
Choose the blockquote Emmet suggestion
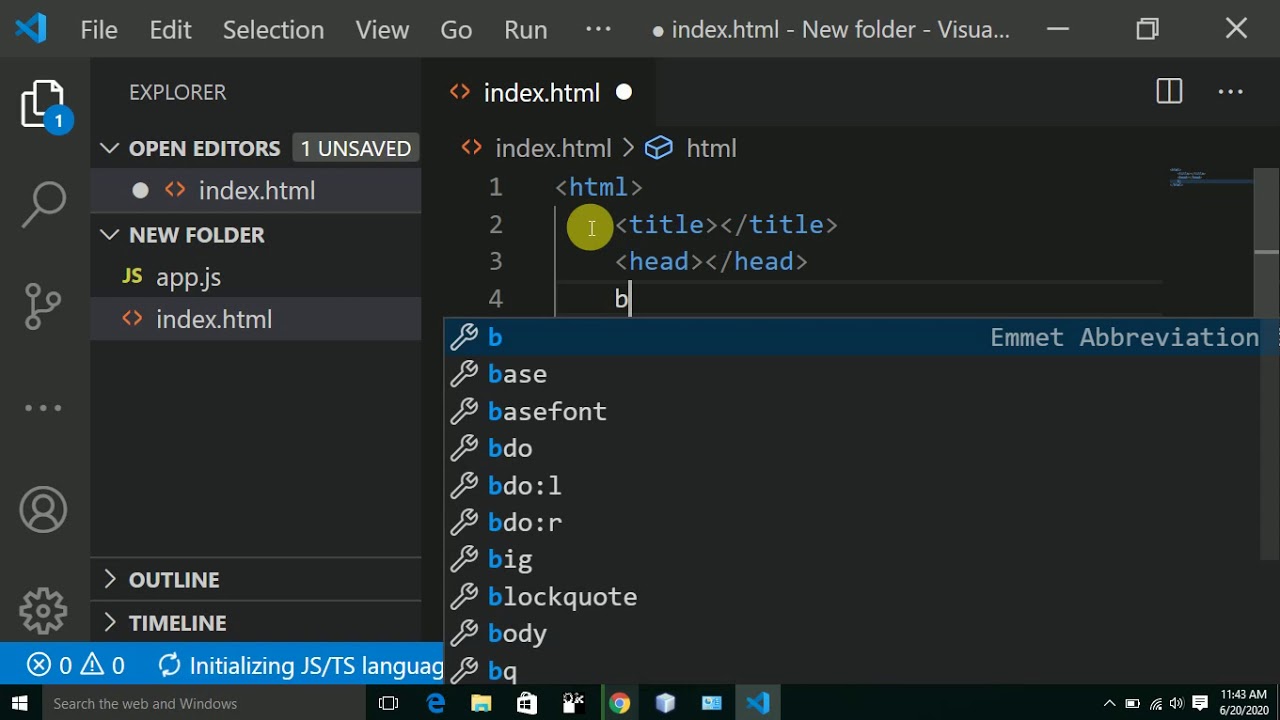pyautogui.click(x=562, y=597)
